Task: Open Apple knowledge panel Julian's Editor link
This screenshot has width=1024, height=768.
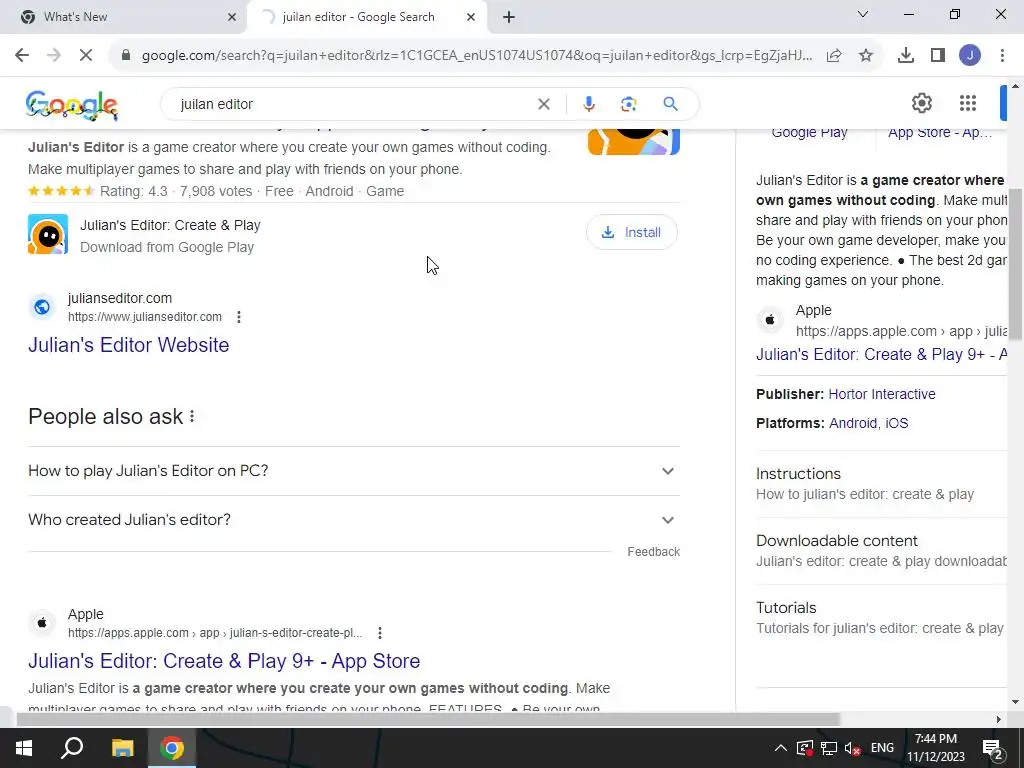Action: click(x=882, y=355)
